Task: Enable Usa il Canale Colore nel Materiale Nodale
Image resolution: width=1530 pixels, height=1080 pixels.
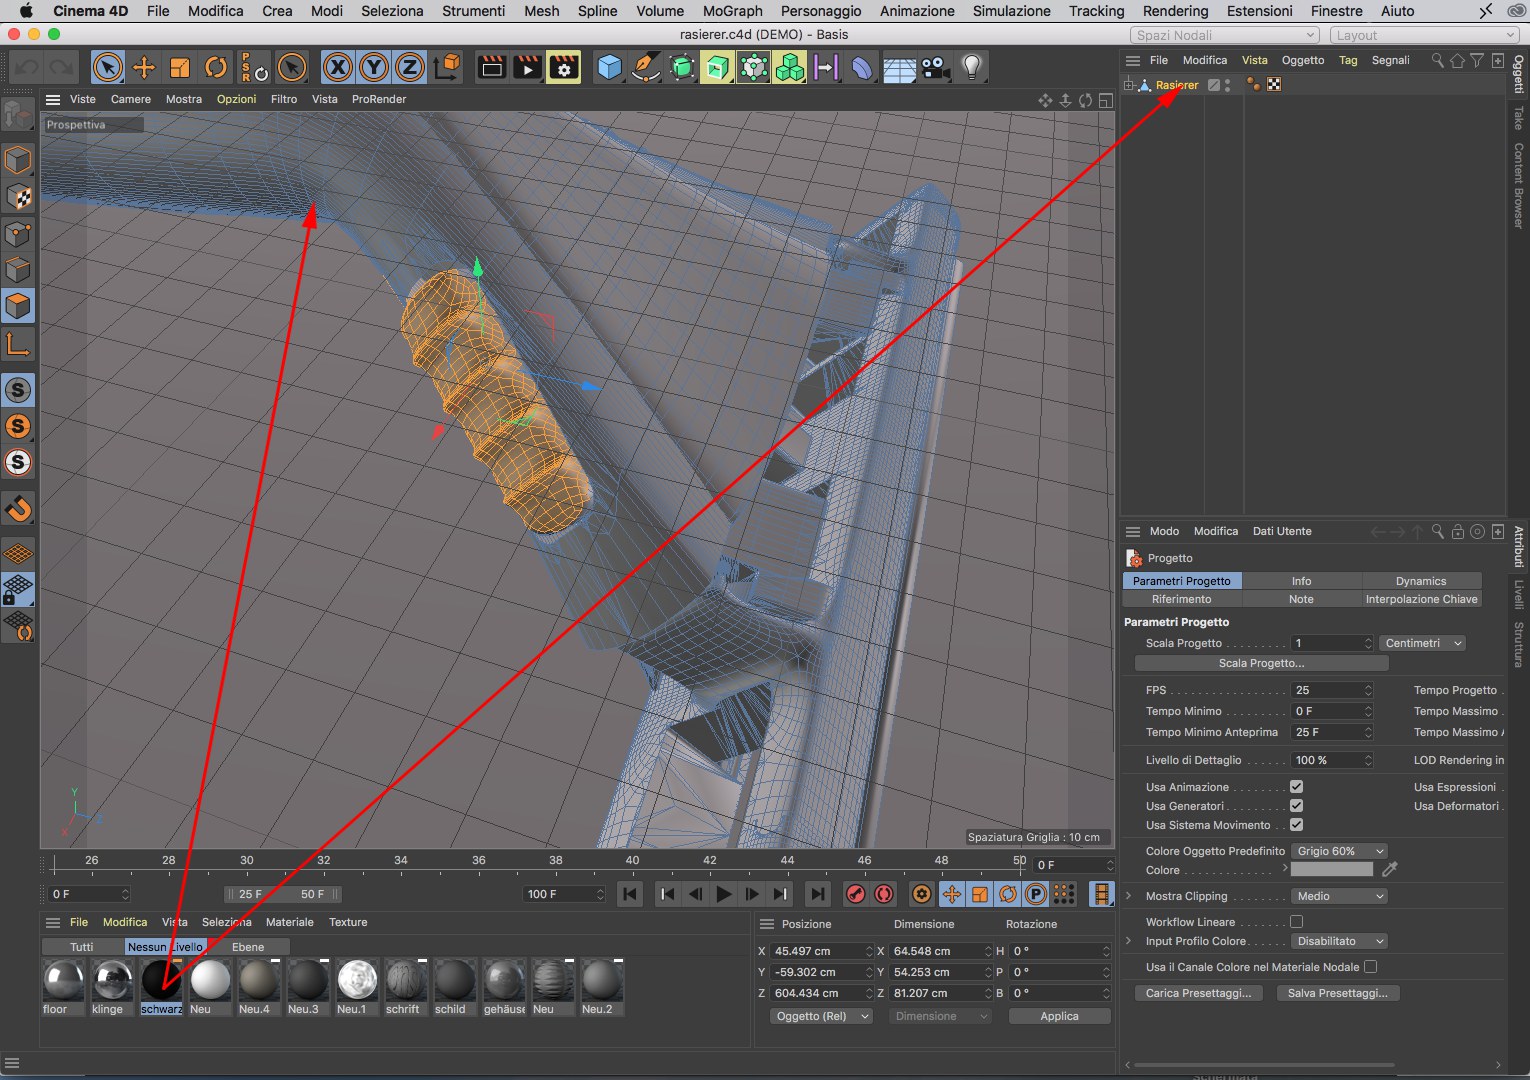Action: point(1370,967)
